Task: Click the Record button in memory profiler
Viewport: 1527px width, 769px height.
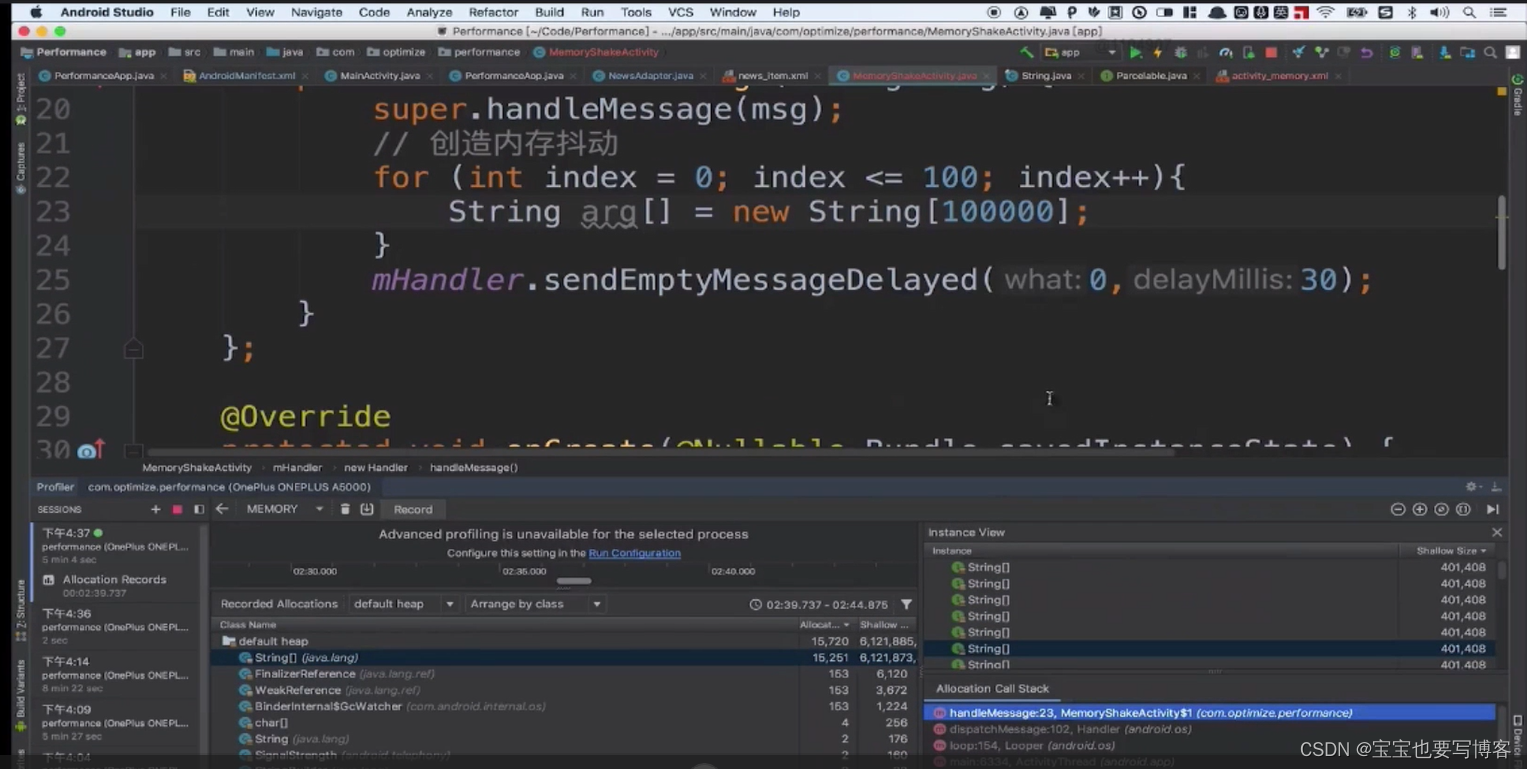Action: (413, 509)
